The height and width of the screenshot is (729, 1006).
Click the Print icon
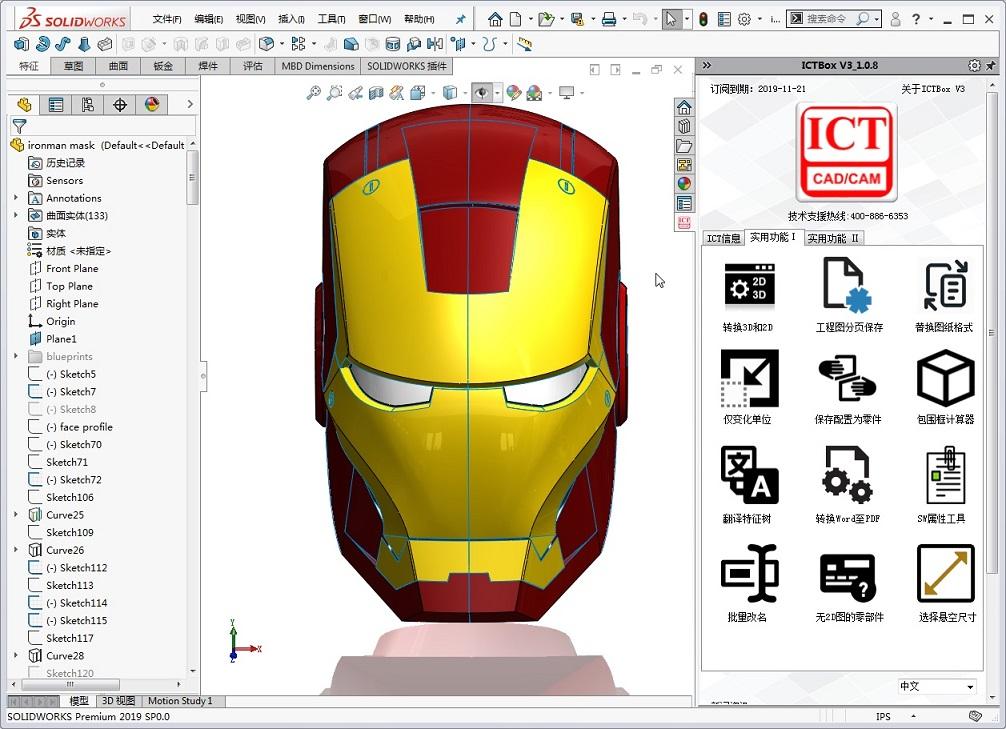coord(608,19)
